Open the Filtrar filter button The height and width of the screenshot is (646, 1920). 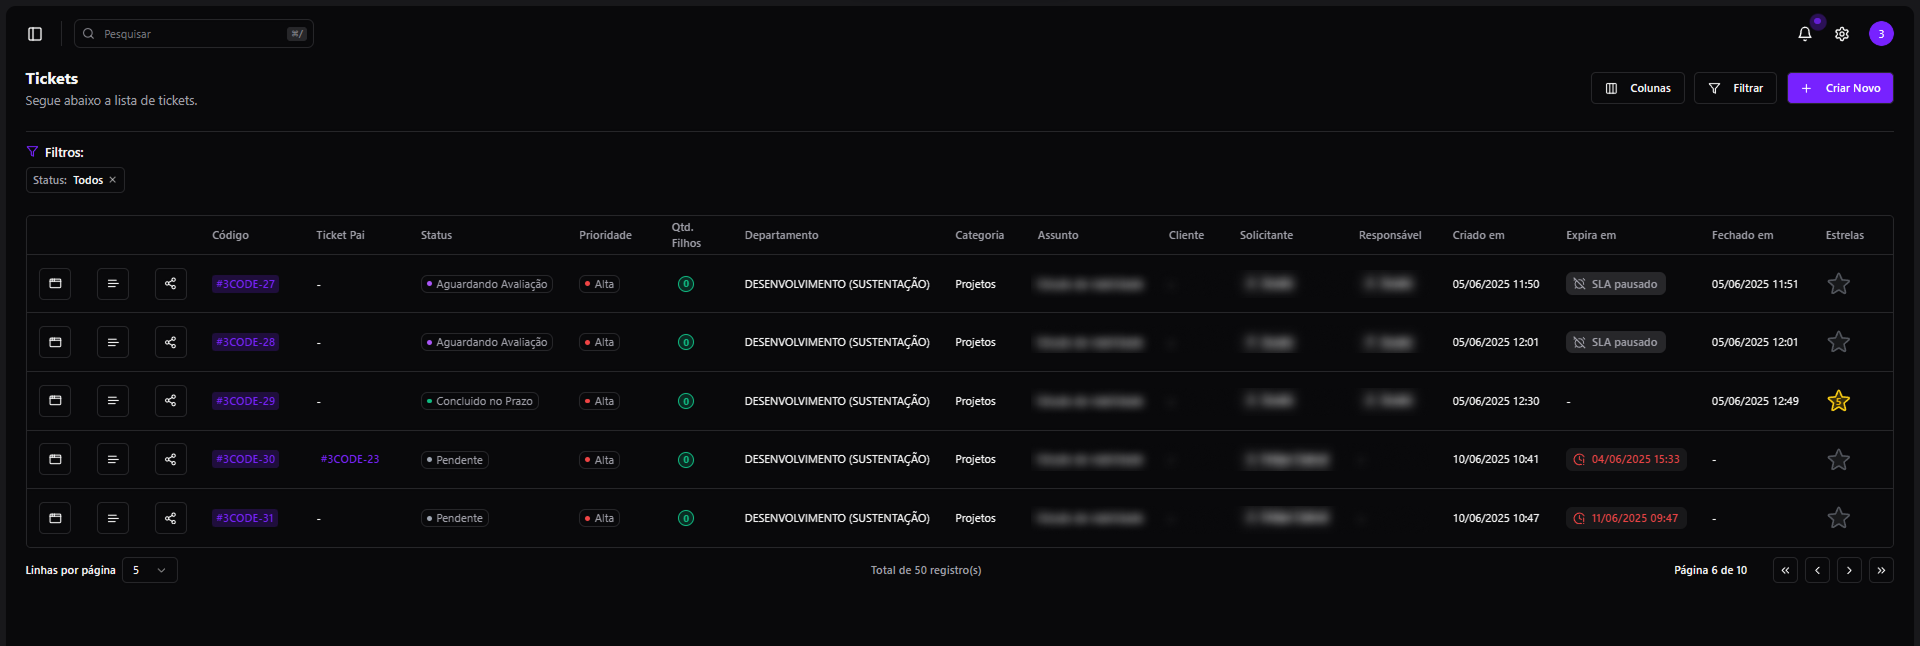[x=1735, y=88]
